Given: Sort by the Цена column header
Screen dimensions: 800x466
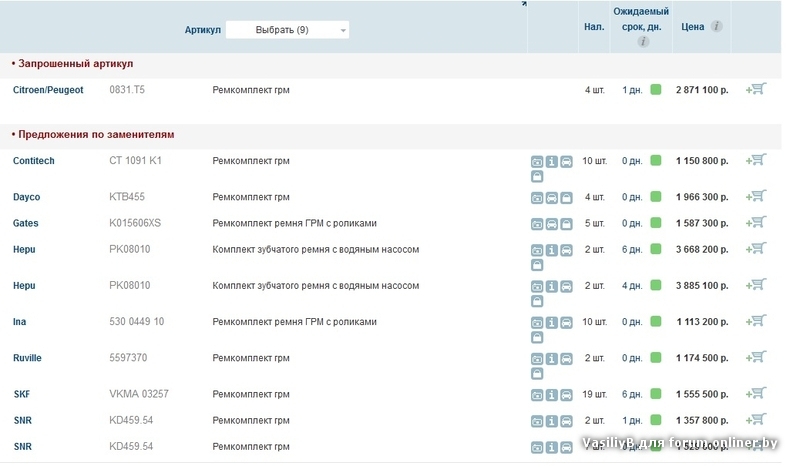Looking at the screenshot, I should coord(692,27).
